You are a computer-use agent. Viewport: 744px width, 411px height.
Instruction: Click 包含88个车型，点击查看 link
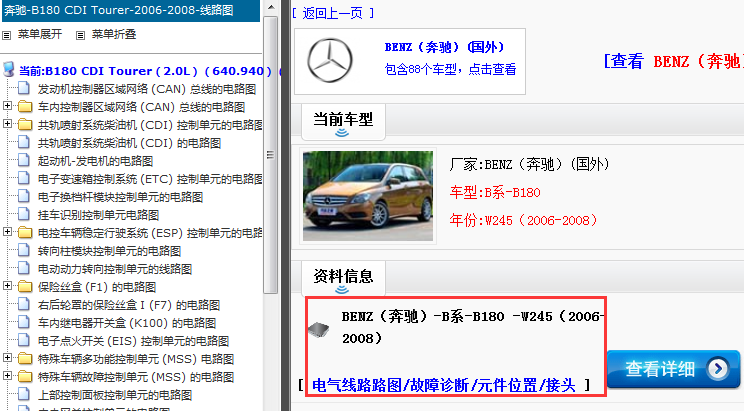pyautogui.click(x=450, y=69)
